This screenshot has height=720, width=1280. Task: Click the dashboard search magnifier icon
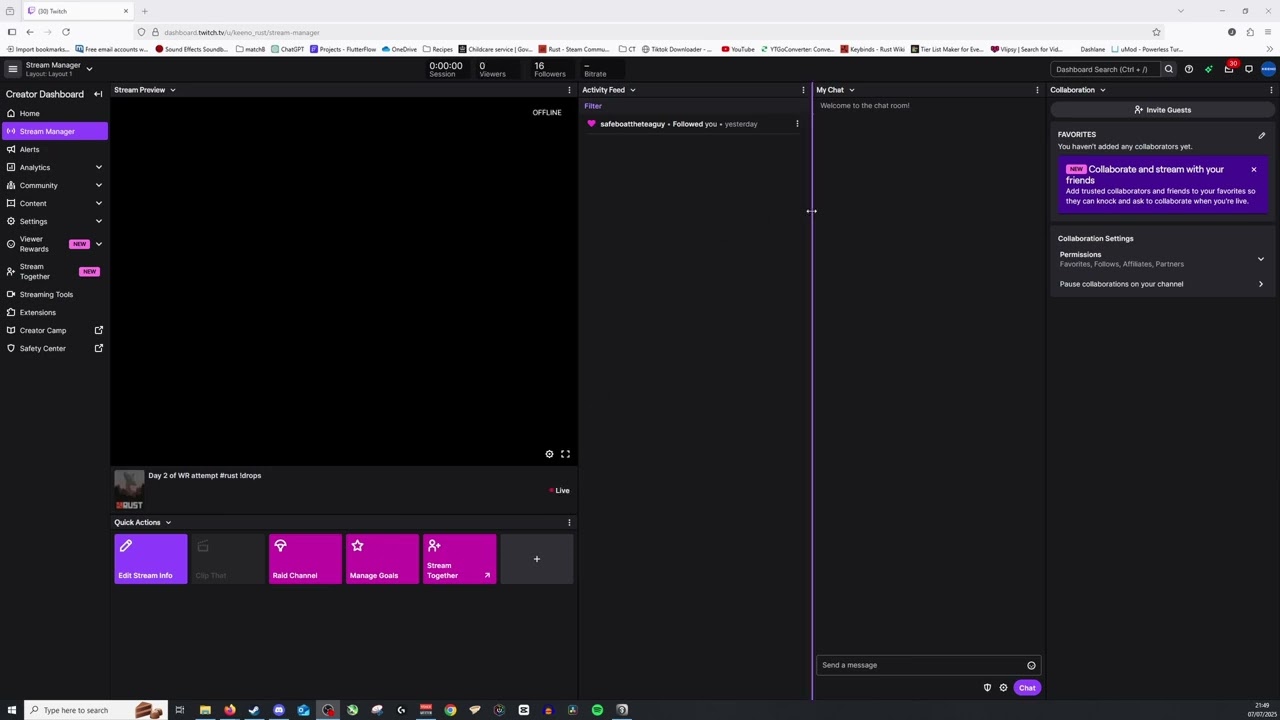pyautogui.click(x=1168, y=69)
